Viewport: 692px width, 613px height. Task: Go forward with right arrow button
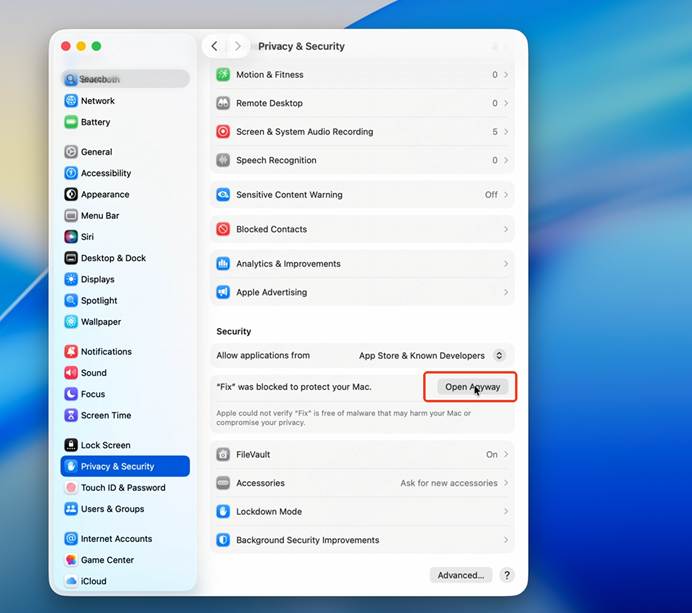[237, 46]
